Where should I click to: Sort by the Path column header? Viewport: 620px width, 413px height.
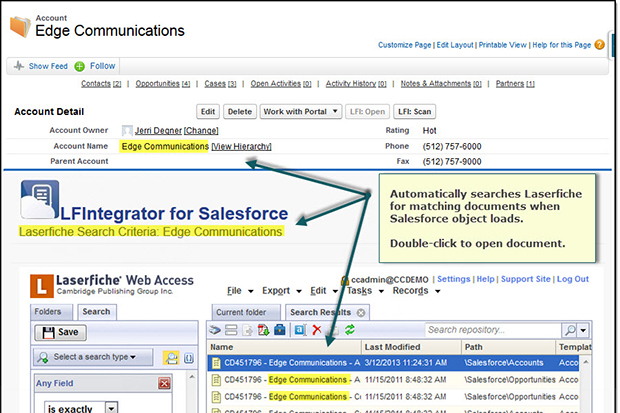pos(508,347)
